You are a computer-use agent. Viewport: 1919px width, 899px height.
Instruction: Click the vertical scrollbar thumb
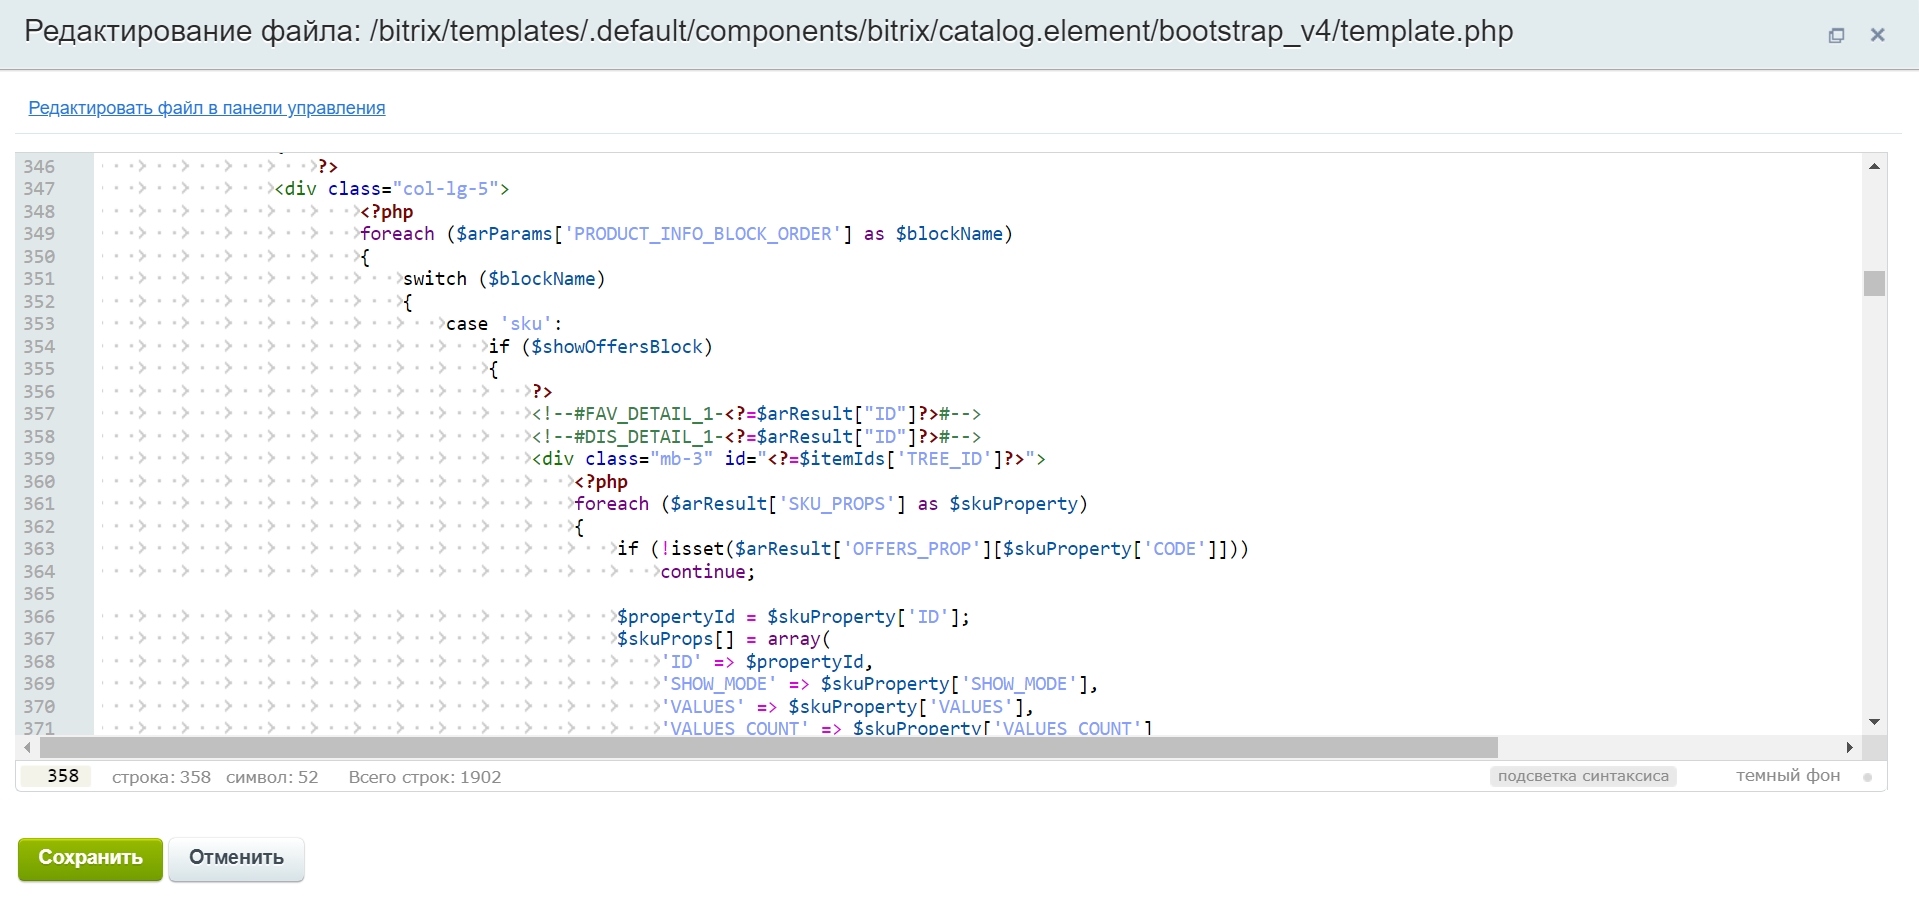point(1874,284)
